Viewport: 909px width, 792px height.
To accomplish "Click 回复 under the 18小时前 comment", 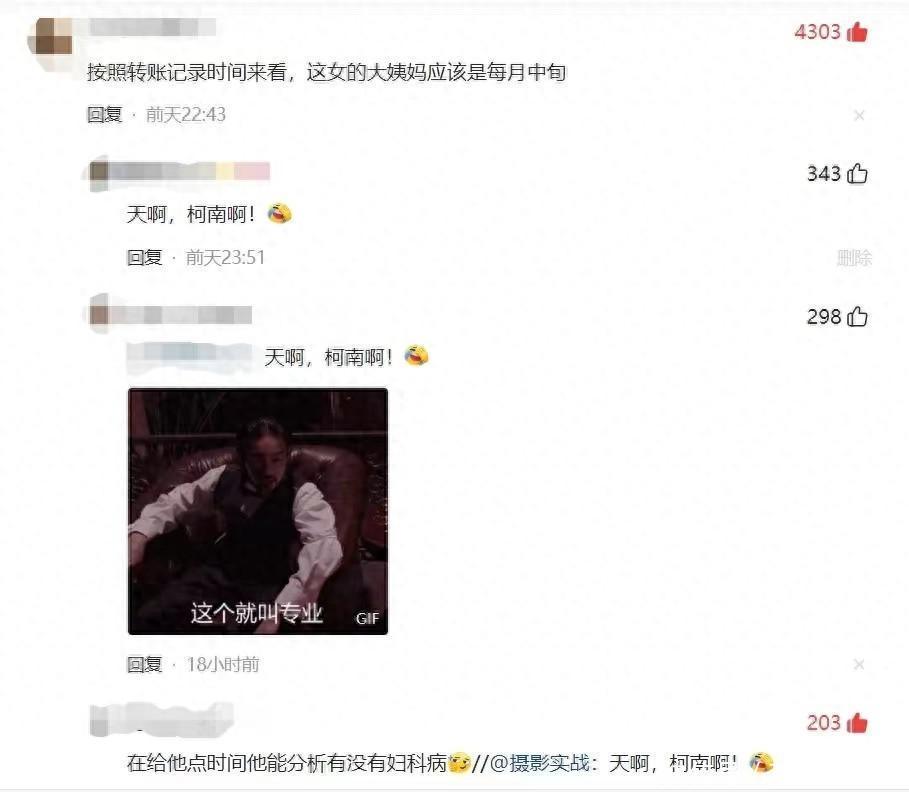I will tap(144, 664).
